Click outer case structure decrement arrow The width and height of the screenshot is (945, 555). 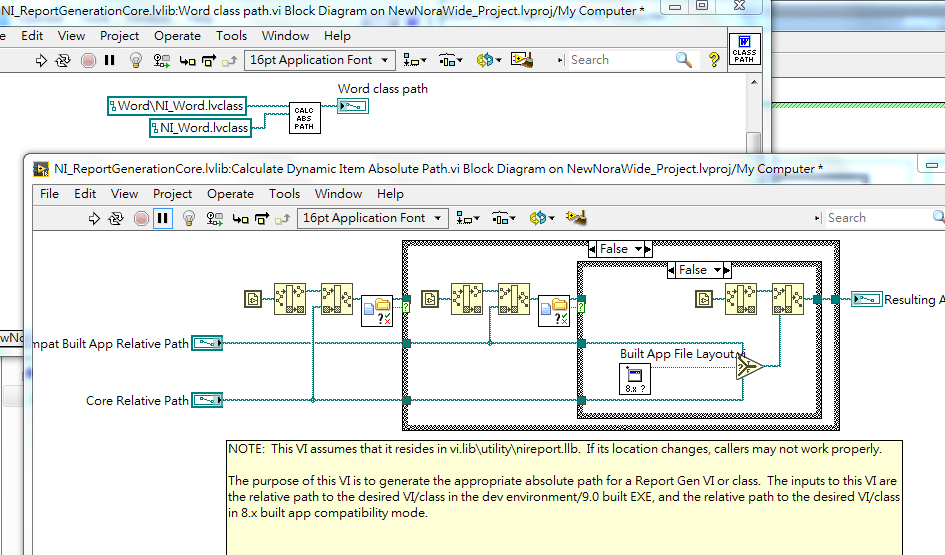[592, 249]
